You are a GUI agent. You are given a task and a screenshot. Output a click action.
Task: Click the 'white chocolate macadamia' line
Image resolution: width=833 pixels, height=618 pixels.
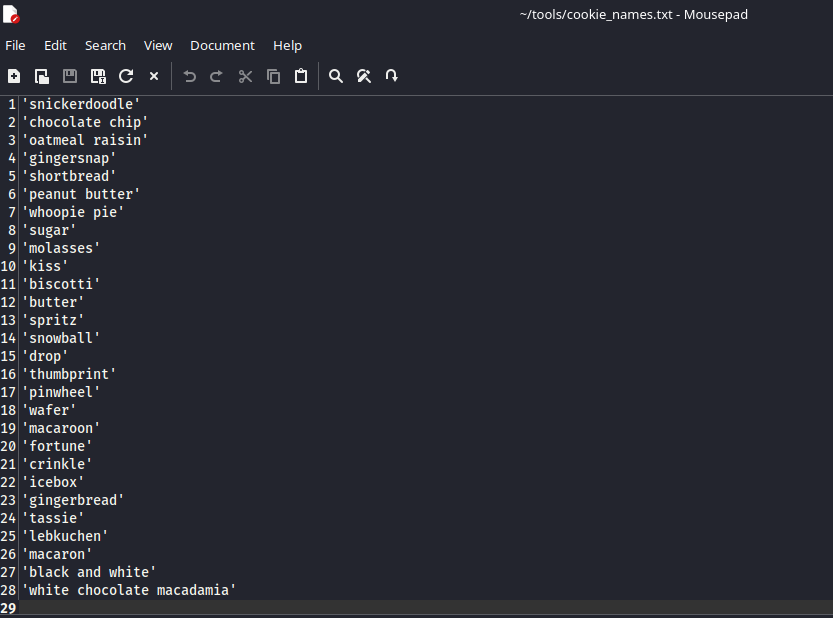pyautogui.click(x=129, y=590)
